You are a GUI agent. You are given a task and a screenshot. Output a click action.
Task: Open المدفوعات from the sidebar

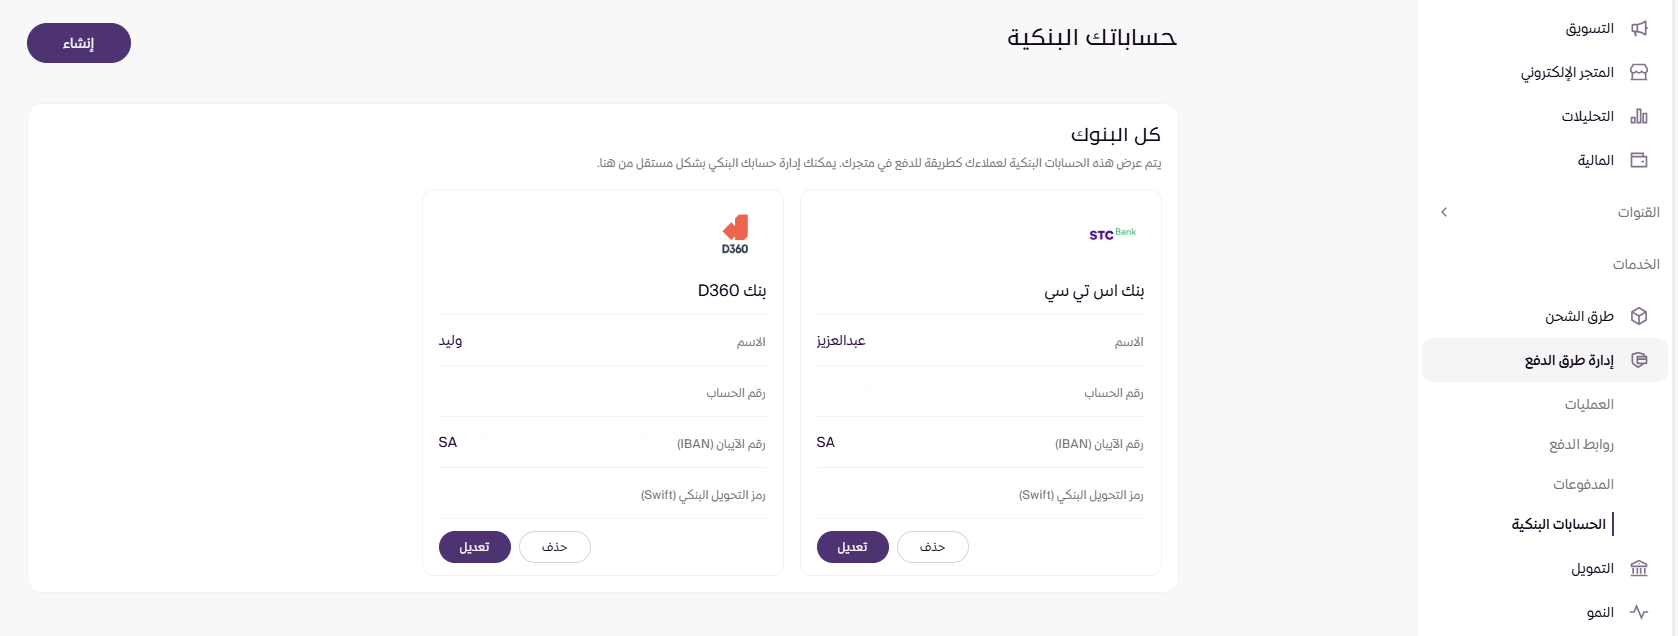(x=1583, y=484)
